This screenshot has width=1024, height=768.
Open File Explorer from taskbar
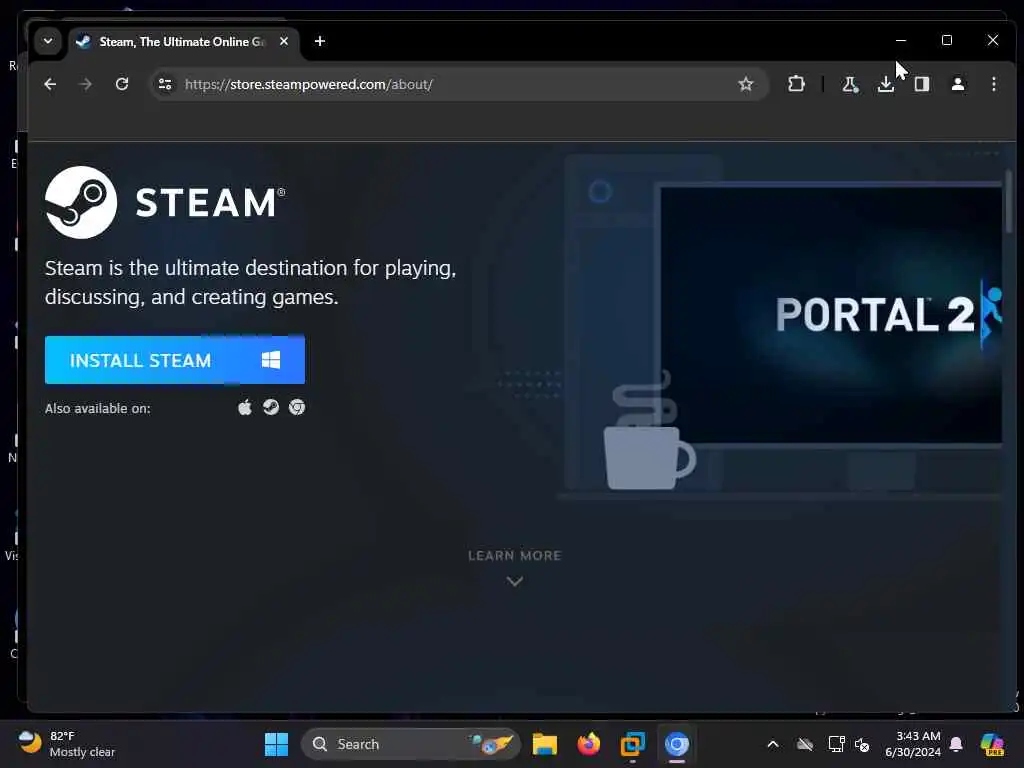(545, 744)
